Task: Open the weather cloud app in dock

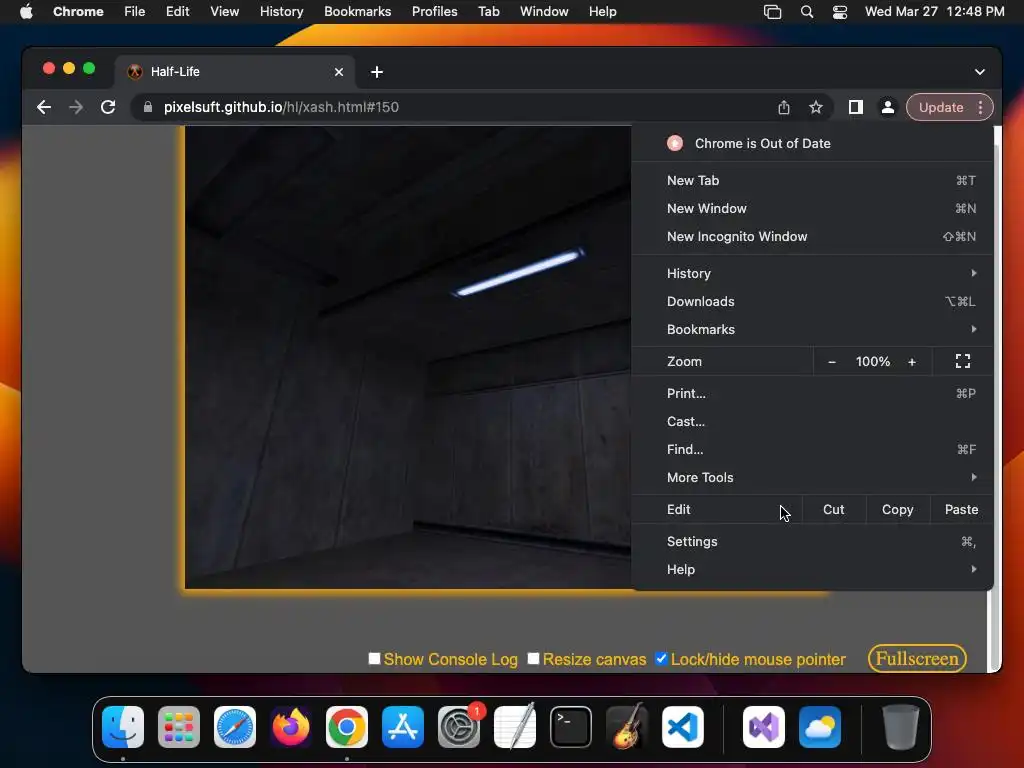Action: click(x=820, y=727)
